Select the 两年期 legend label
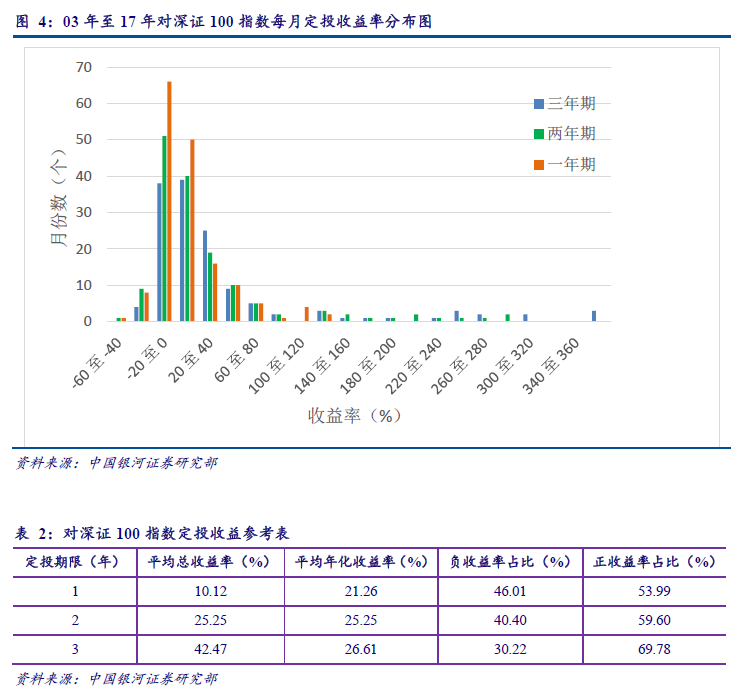 tap(571, 133)
